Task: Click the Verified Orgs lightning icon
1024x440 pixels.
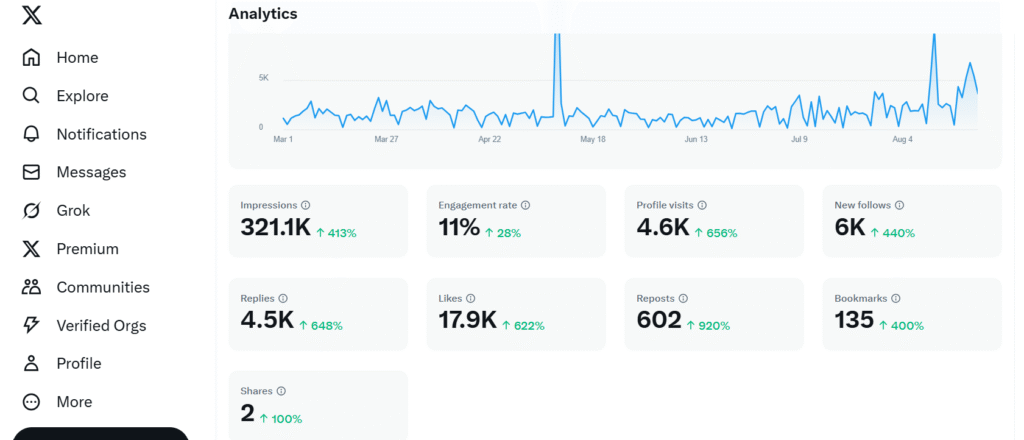Action: (x=32, y=325)
